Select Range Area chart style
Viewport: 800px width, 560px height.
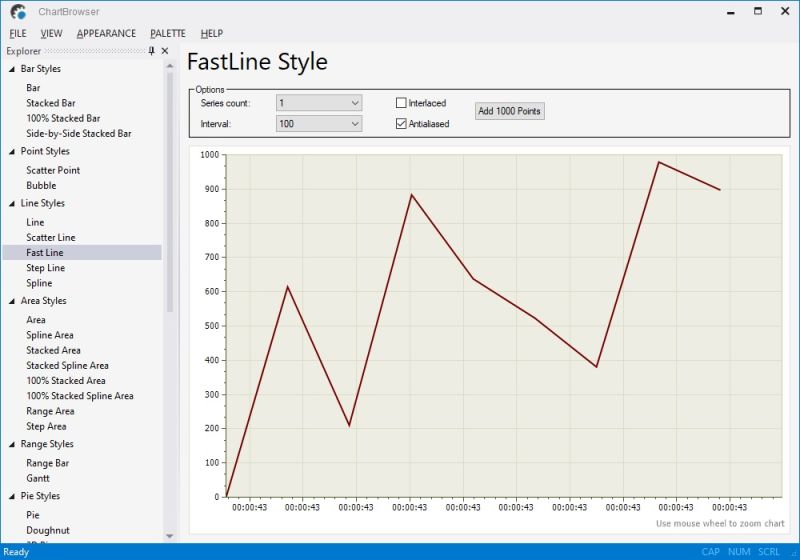coord(51,412)
